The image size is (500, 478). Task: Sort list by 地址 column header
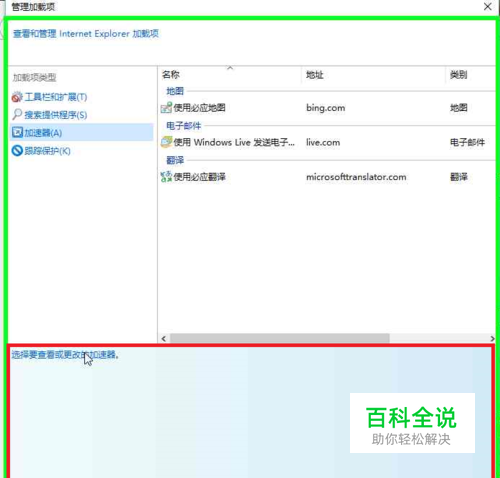click(x=315, y=75)
